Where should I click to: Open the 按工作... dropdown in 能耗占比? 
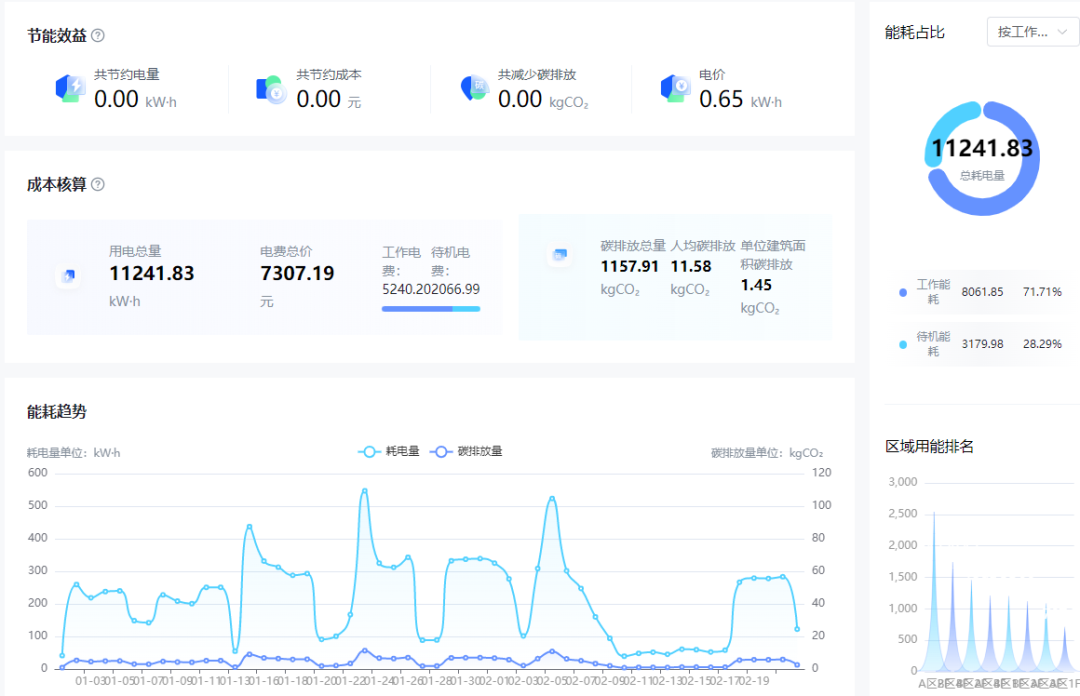click(x=1032, y=32)
